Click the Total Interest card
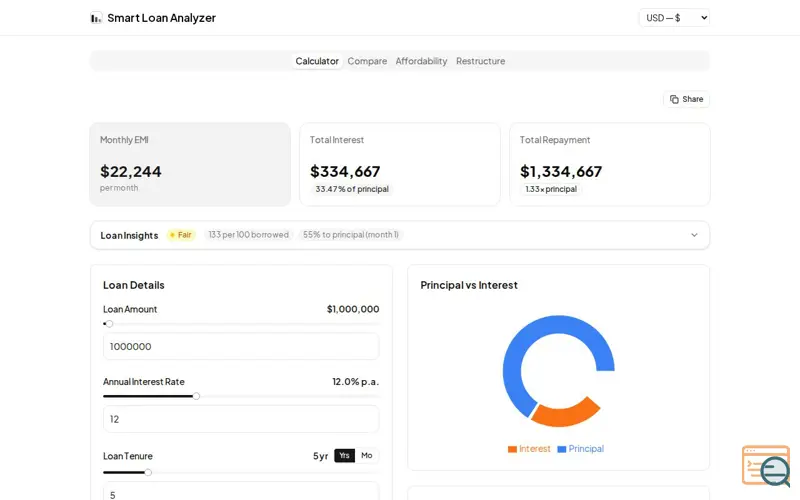800x500 pixels. [400, 164]
